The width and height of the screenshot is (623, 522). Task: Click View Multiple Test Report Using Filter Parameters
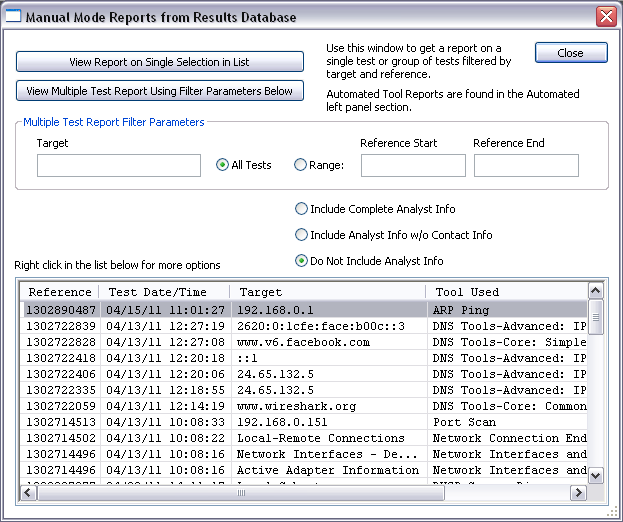[160, 91]
